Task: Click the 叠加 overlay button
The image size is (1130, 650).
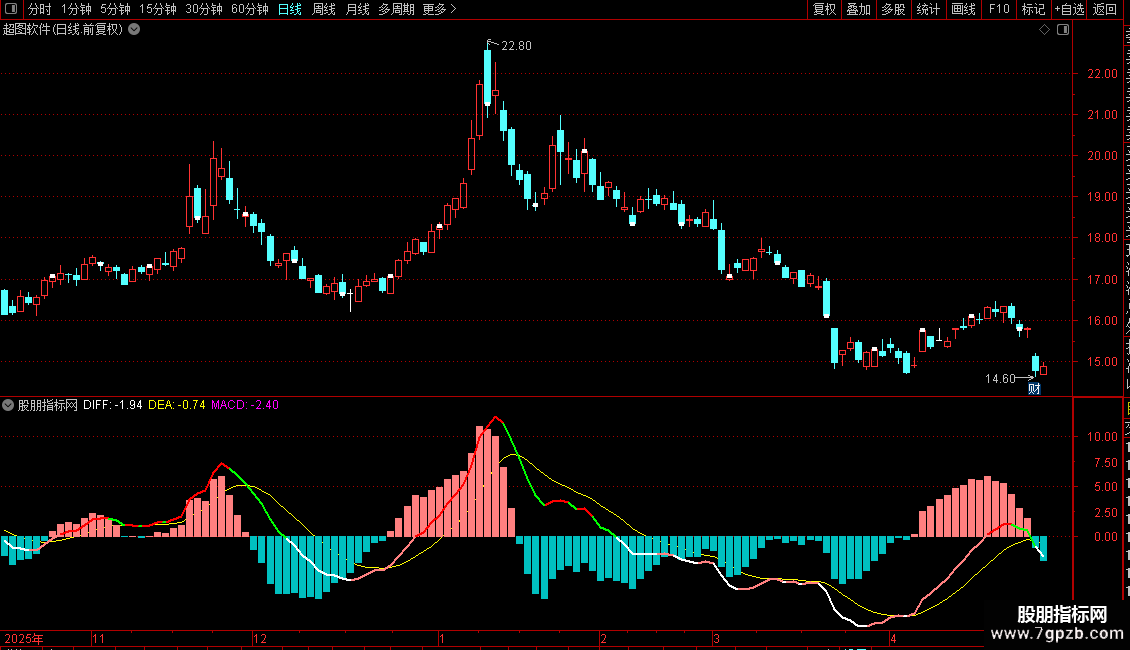Action: (858, 9)
